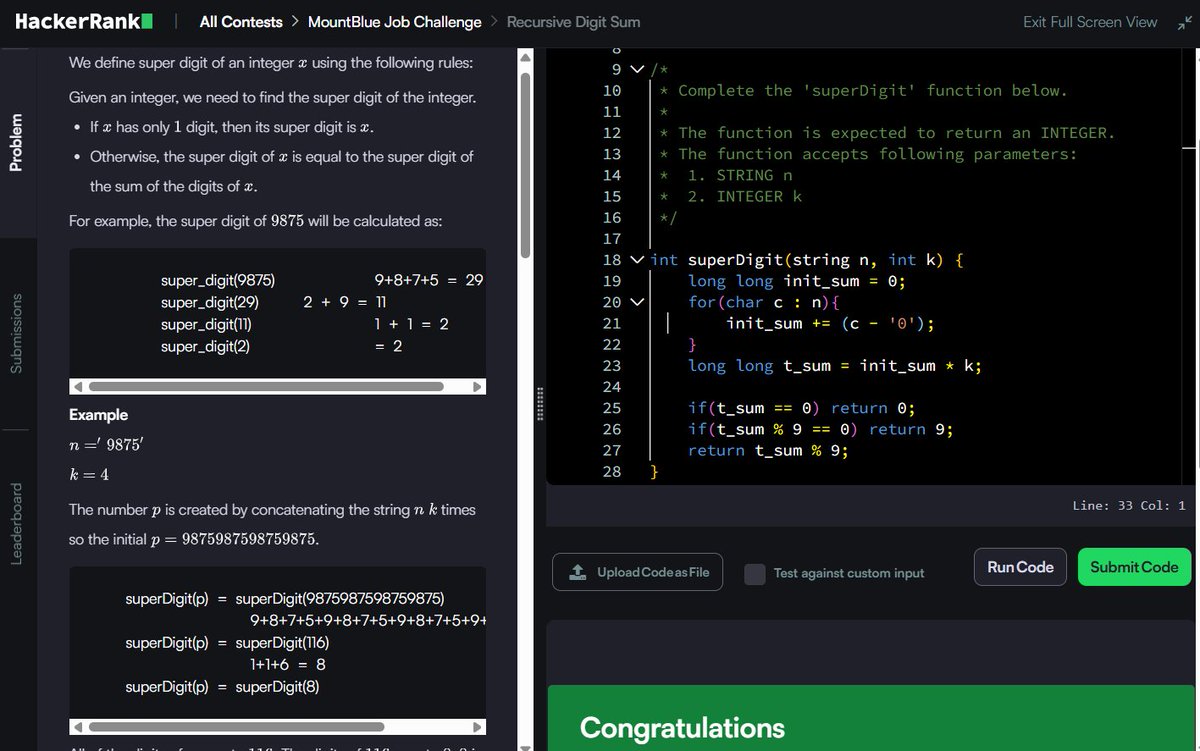Click scroll-right arrow of second example block
Screen dimensions: 1200x751
[x=478, y=727]
